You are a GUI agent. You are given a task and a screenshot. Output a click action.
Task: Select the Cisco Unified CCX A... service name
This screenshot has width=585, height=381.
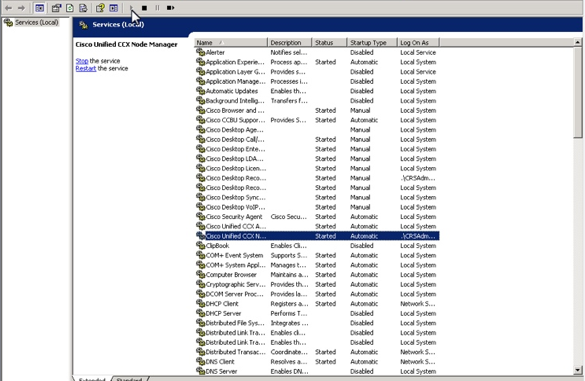click(236, 227)
